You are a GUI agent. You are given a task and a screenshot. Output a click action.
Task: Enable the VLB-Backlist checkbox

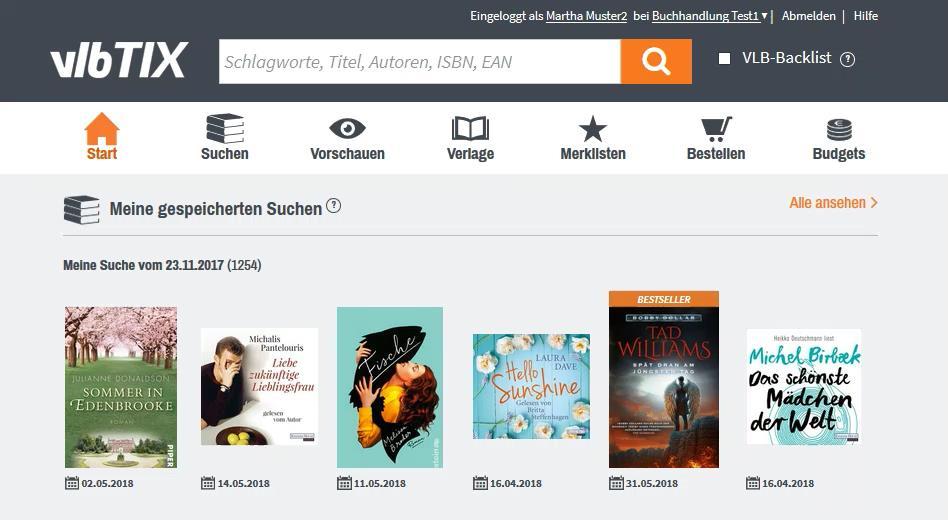point(724,59)
